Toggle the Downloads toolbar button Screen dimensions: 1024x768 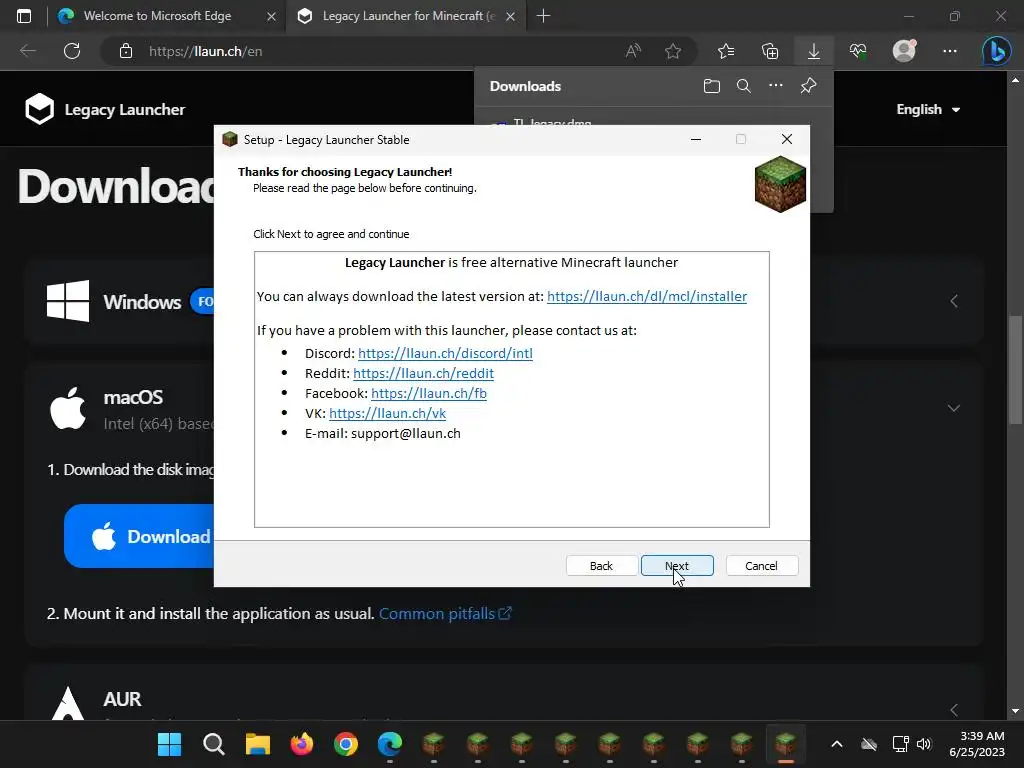814,51
